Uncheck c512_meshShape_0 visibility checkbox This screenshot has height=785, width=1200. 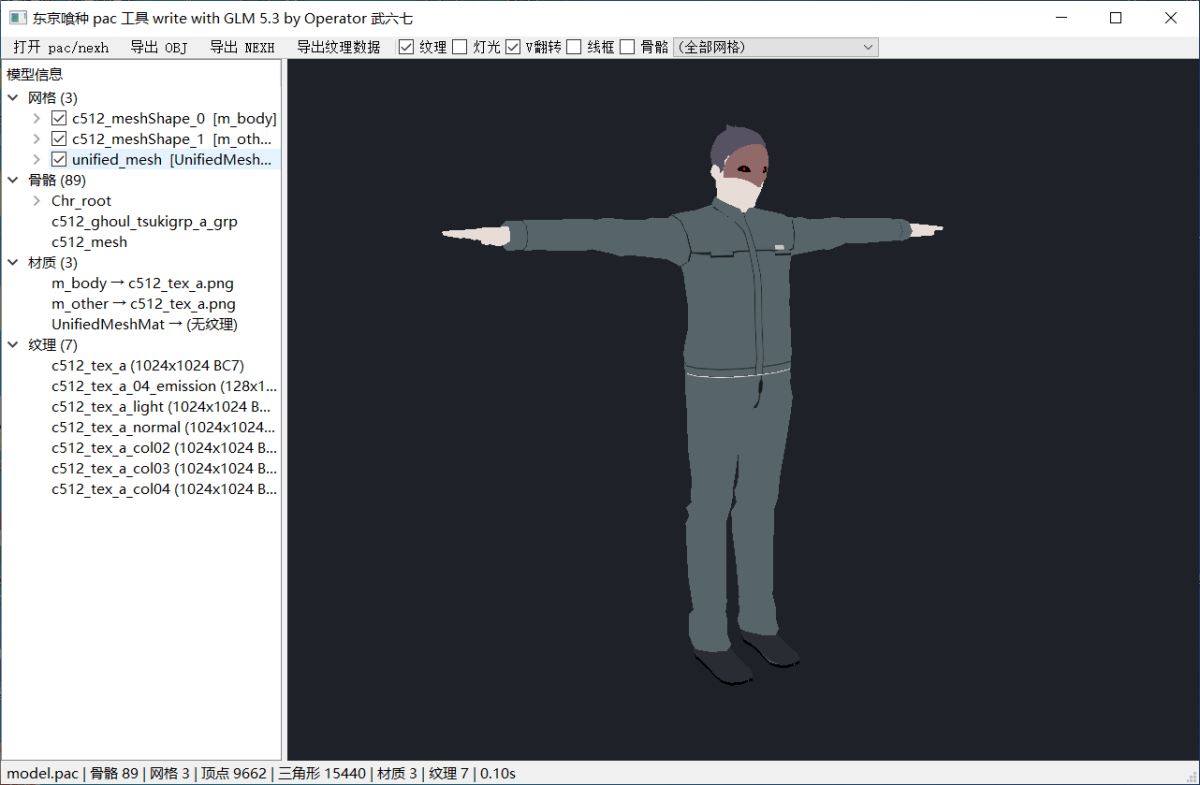click(59, 118)
